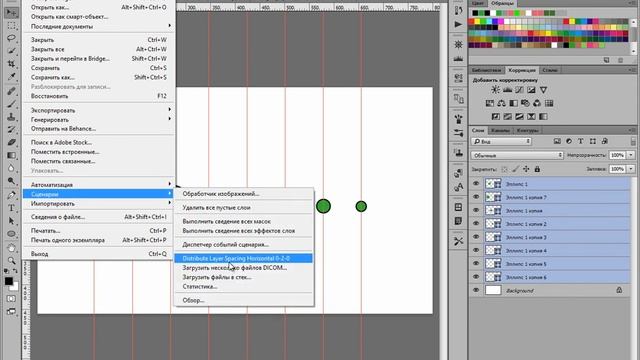Add a Levels adjustment
This screenshot has width=640, height=360.
[x=507, y=90]
